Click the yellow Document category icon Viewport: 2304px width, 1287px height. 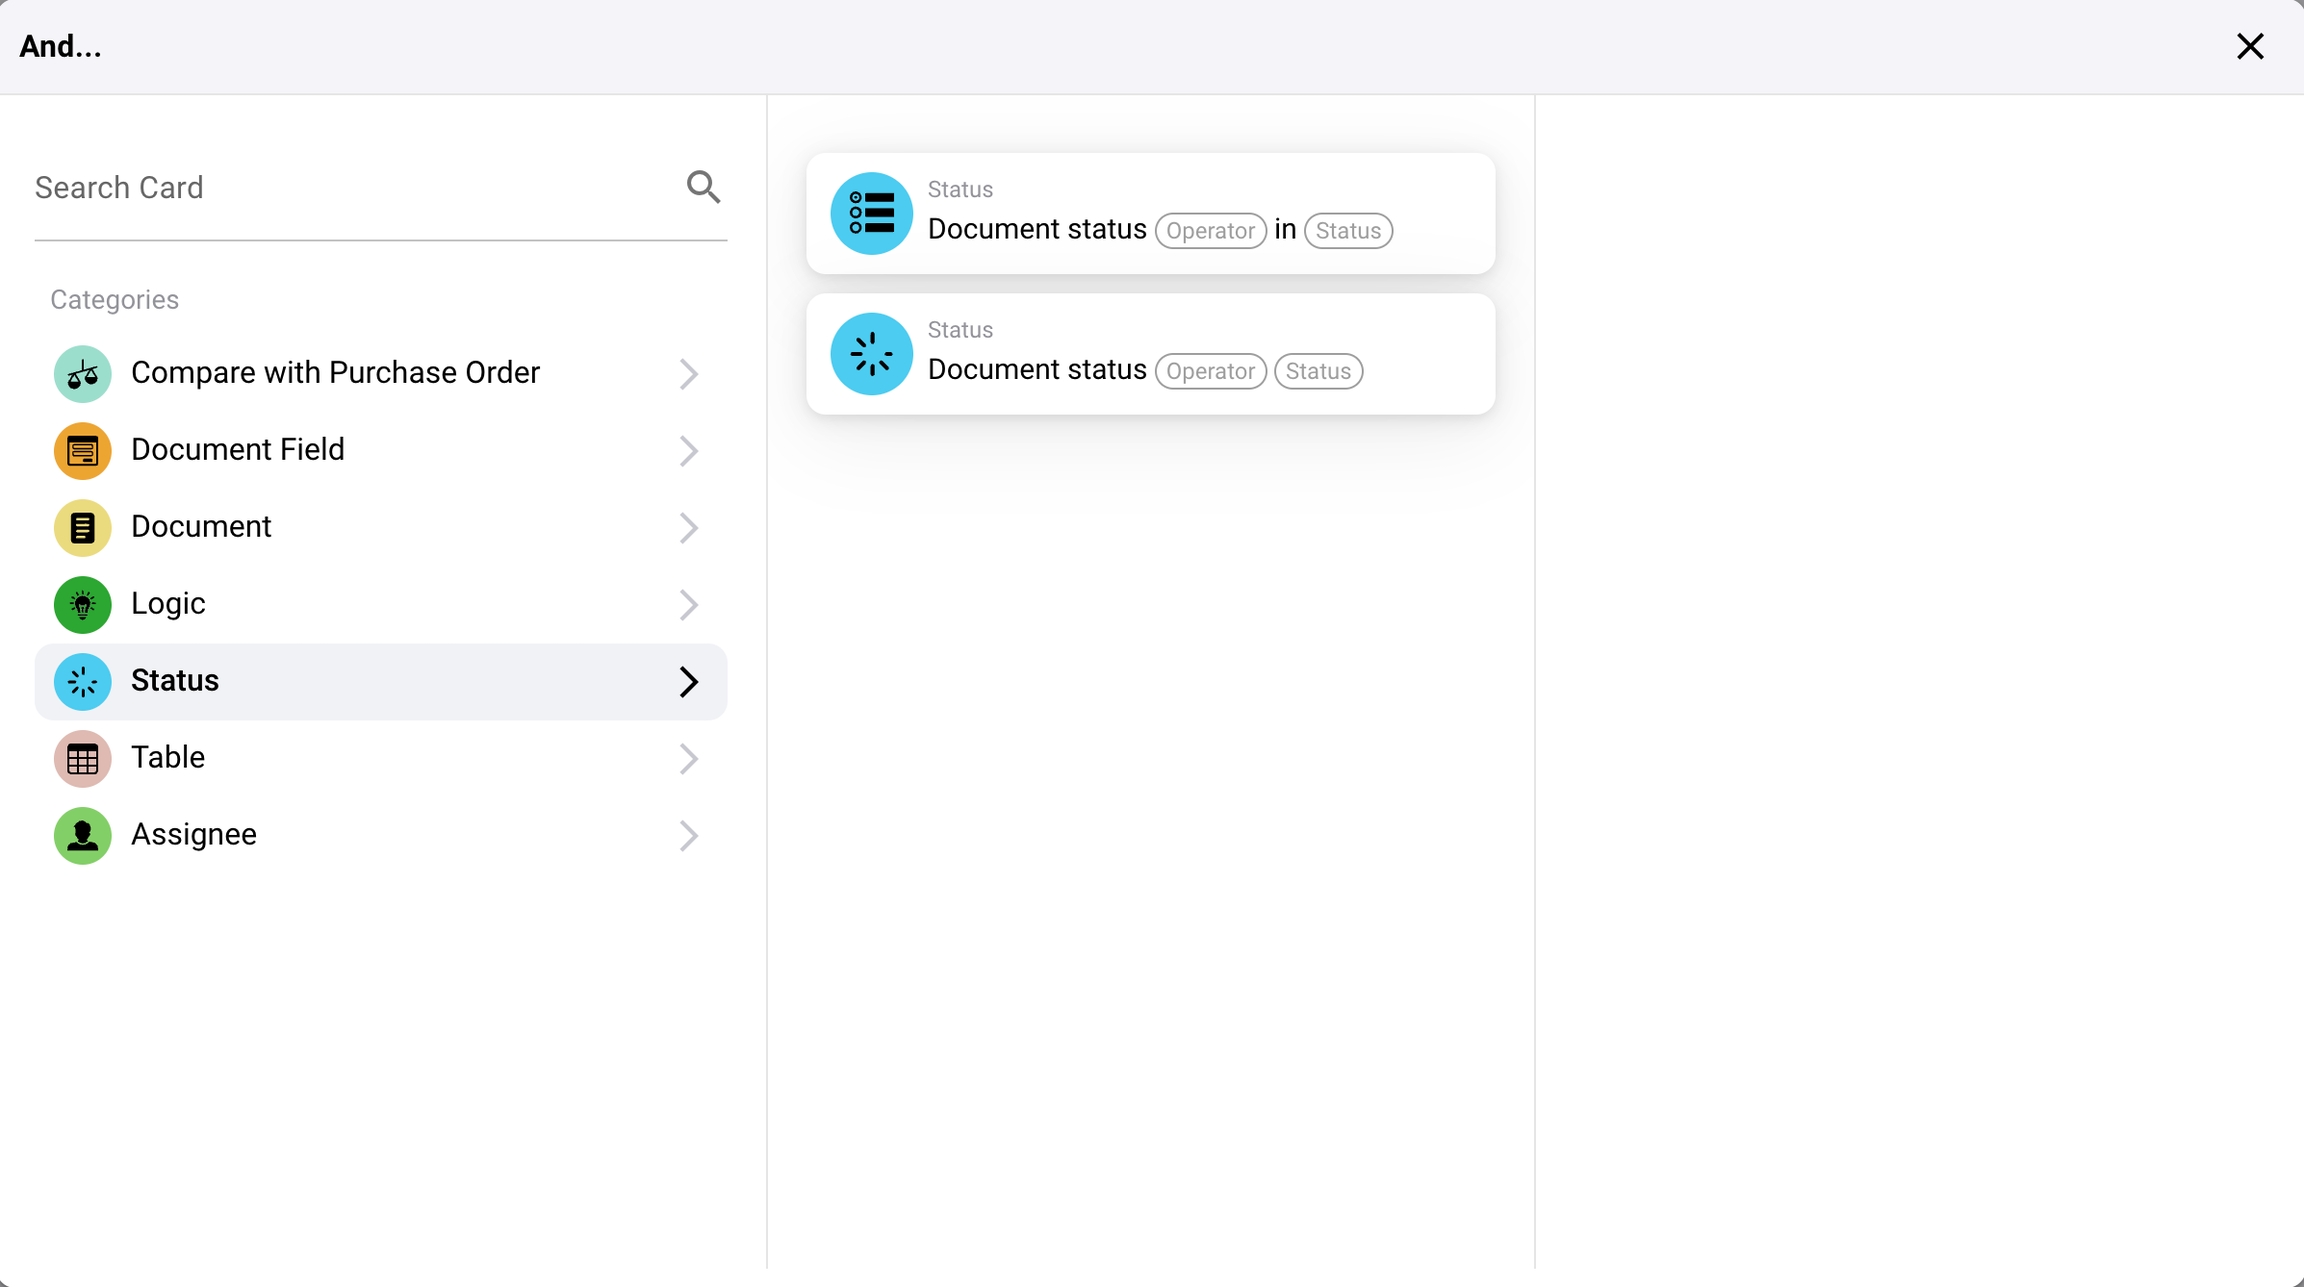click(82, 528)
